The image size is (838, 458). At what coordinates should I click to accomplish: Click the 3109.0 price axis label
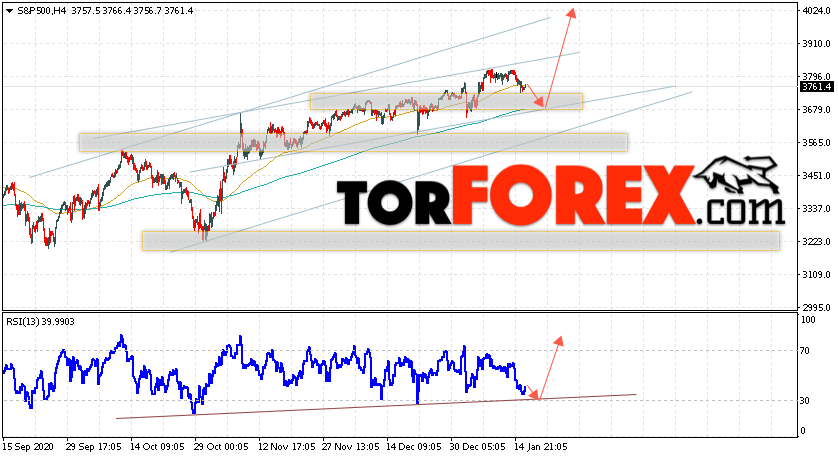tap(816, 275)
